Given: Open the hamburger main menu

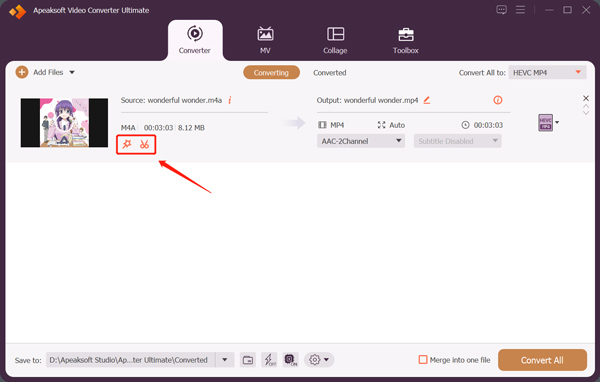Looking at the screenshot, I should tap(520, 10).
